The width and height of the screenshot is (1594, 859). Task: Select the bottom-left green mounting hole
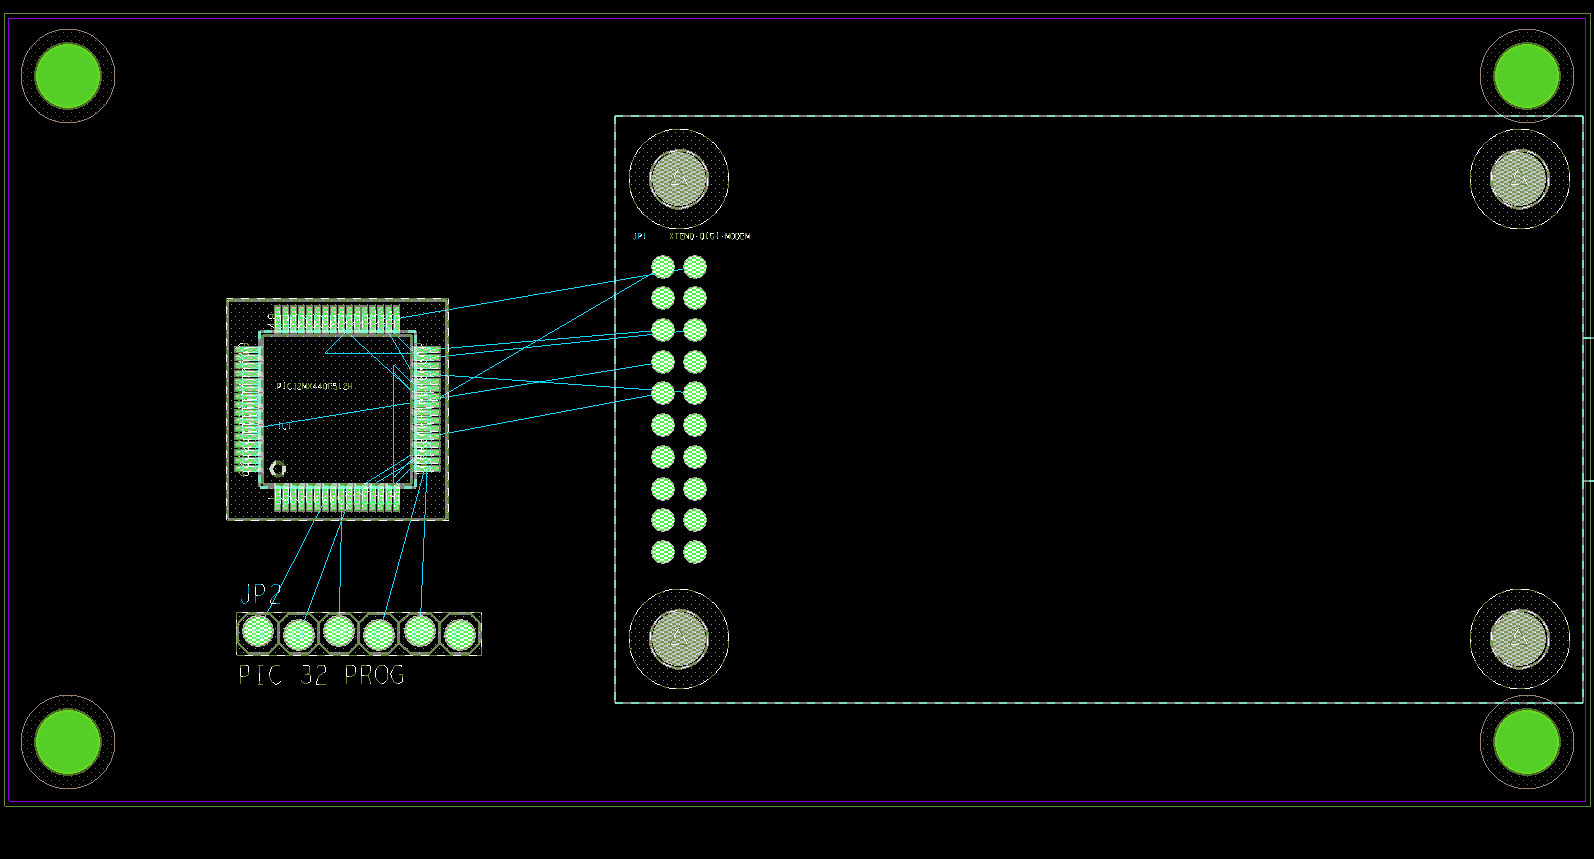click(68, 742)
